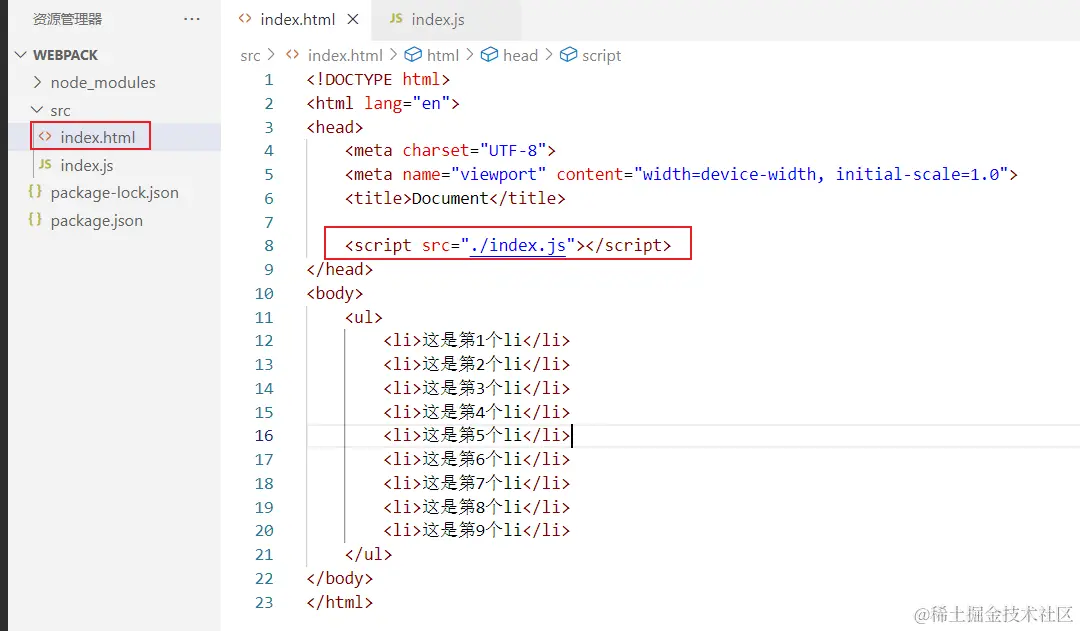Click the HTML file icon beside index.html in tree
The height and width of the screenshot is (631, 1080).
(x=45, y=136)
